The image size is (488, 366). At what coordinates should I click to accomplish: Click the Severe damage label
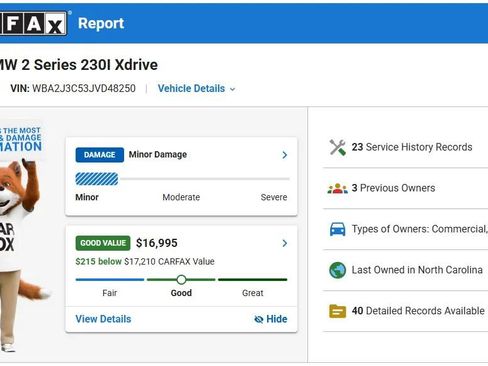274,197
